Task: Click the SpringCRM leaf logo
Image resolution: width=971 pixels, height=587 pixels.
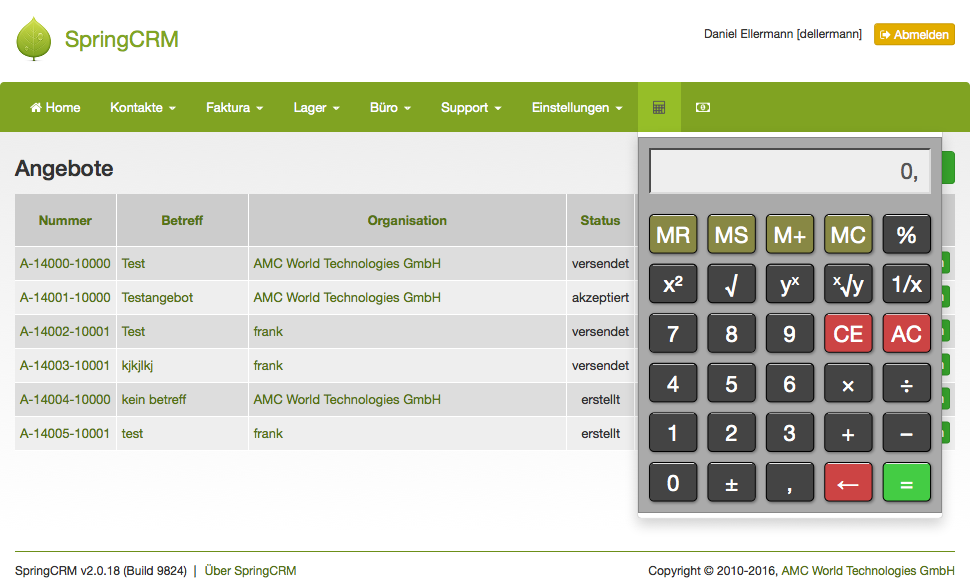Action: tap(33, 38)
